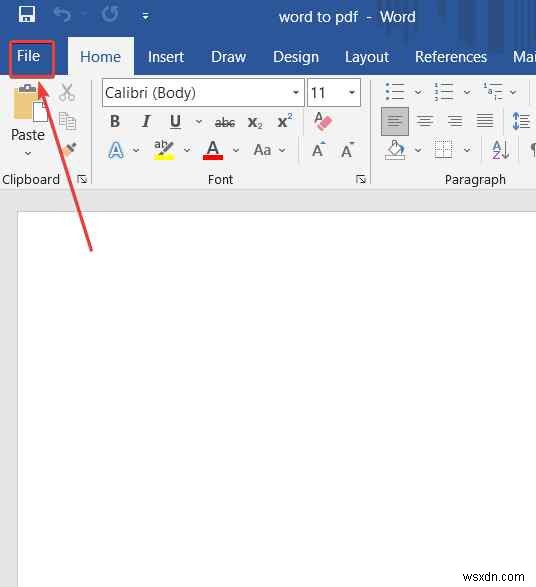Open the Clipboard pane launcher
The image size is (536, 587).
(x=82, y=179)
